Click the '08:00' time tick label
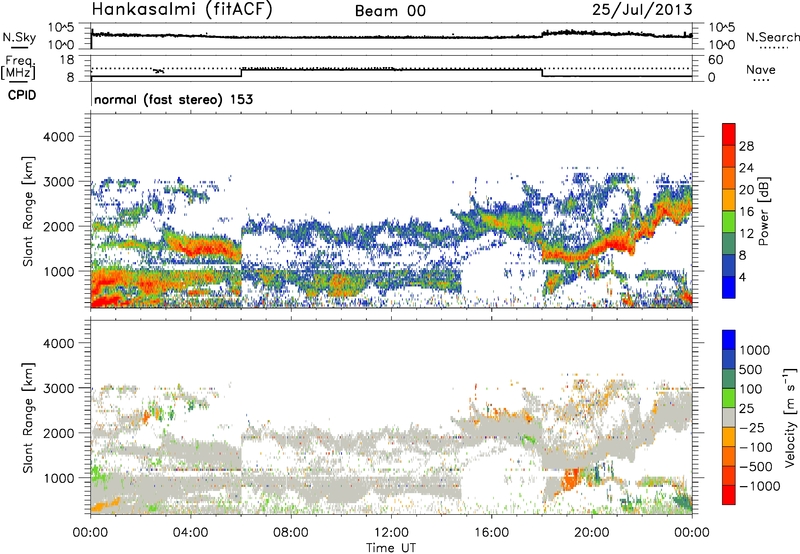The image size is (800, 554). pos(290,533)
